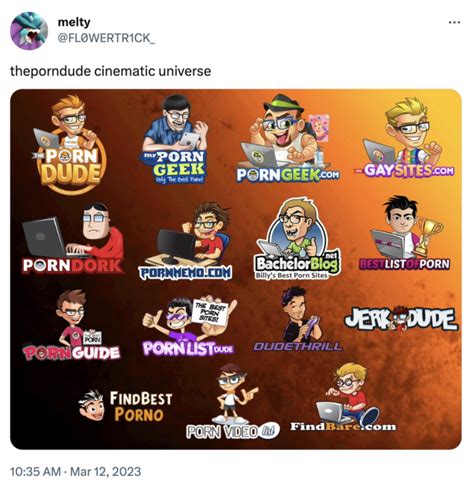
Task: Click the tweet text about cinematic universe
Action: click(x=111, y=71)
